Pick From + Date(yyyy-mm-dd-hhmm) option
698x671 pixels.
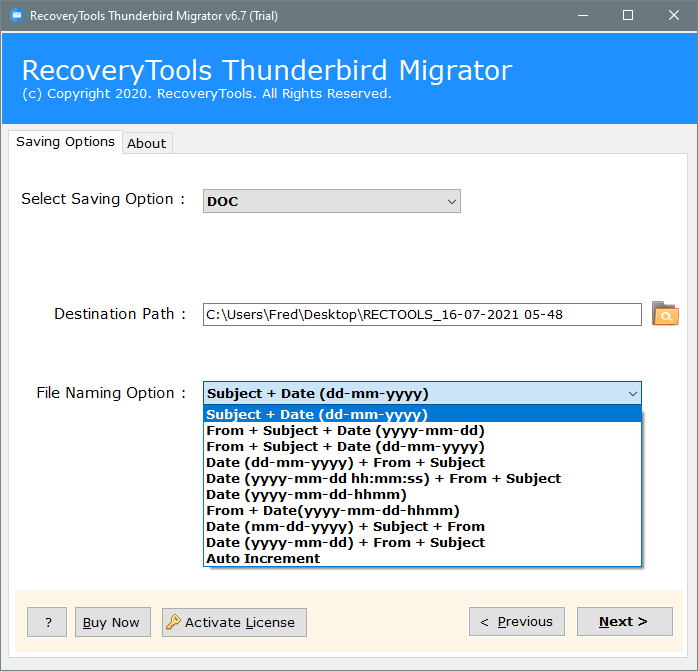[x=422, y=511]
